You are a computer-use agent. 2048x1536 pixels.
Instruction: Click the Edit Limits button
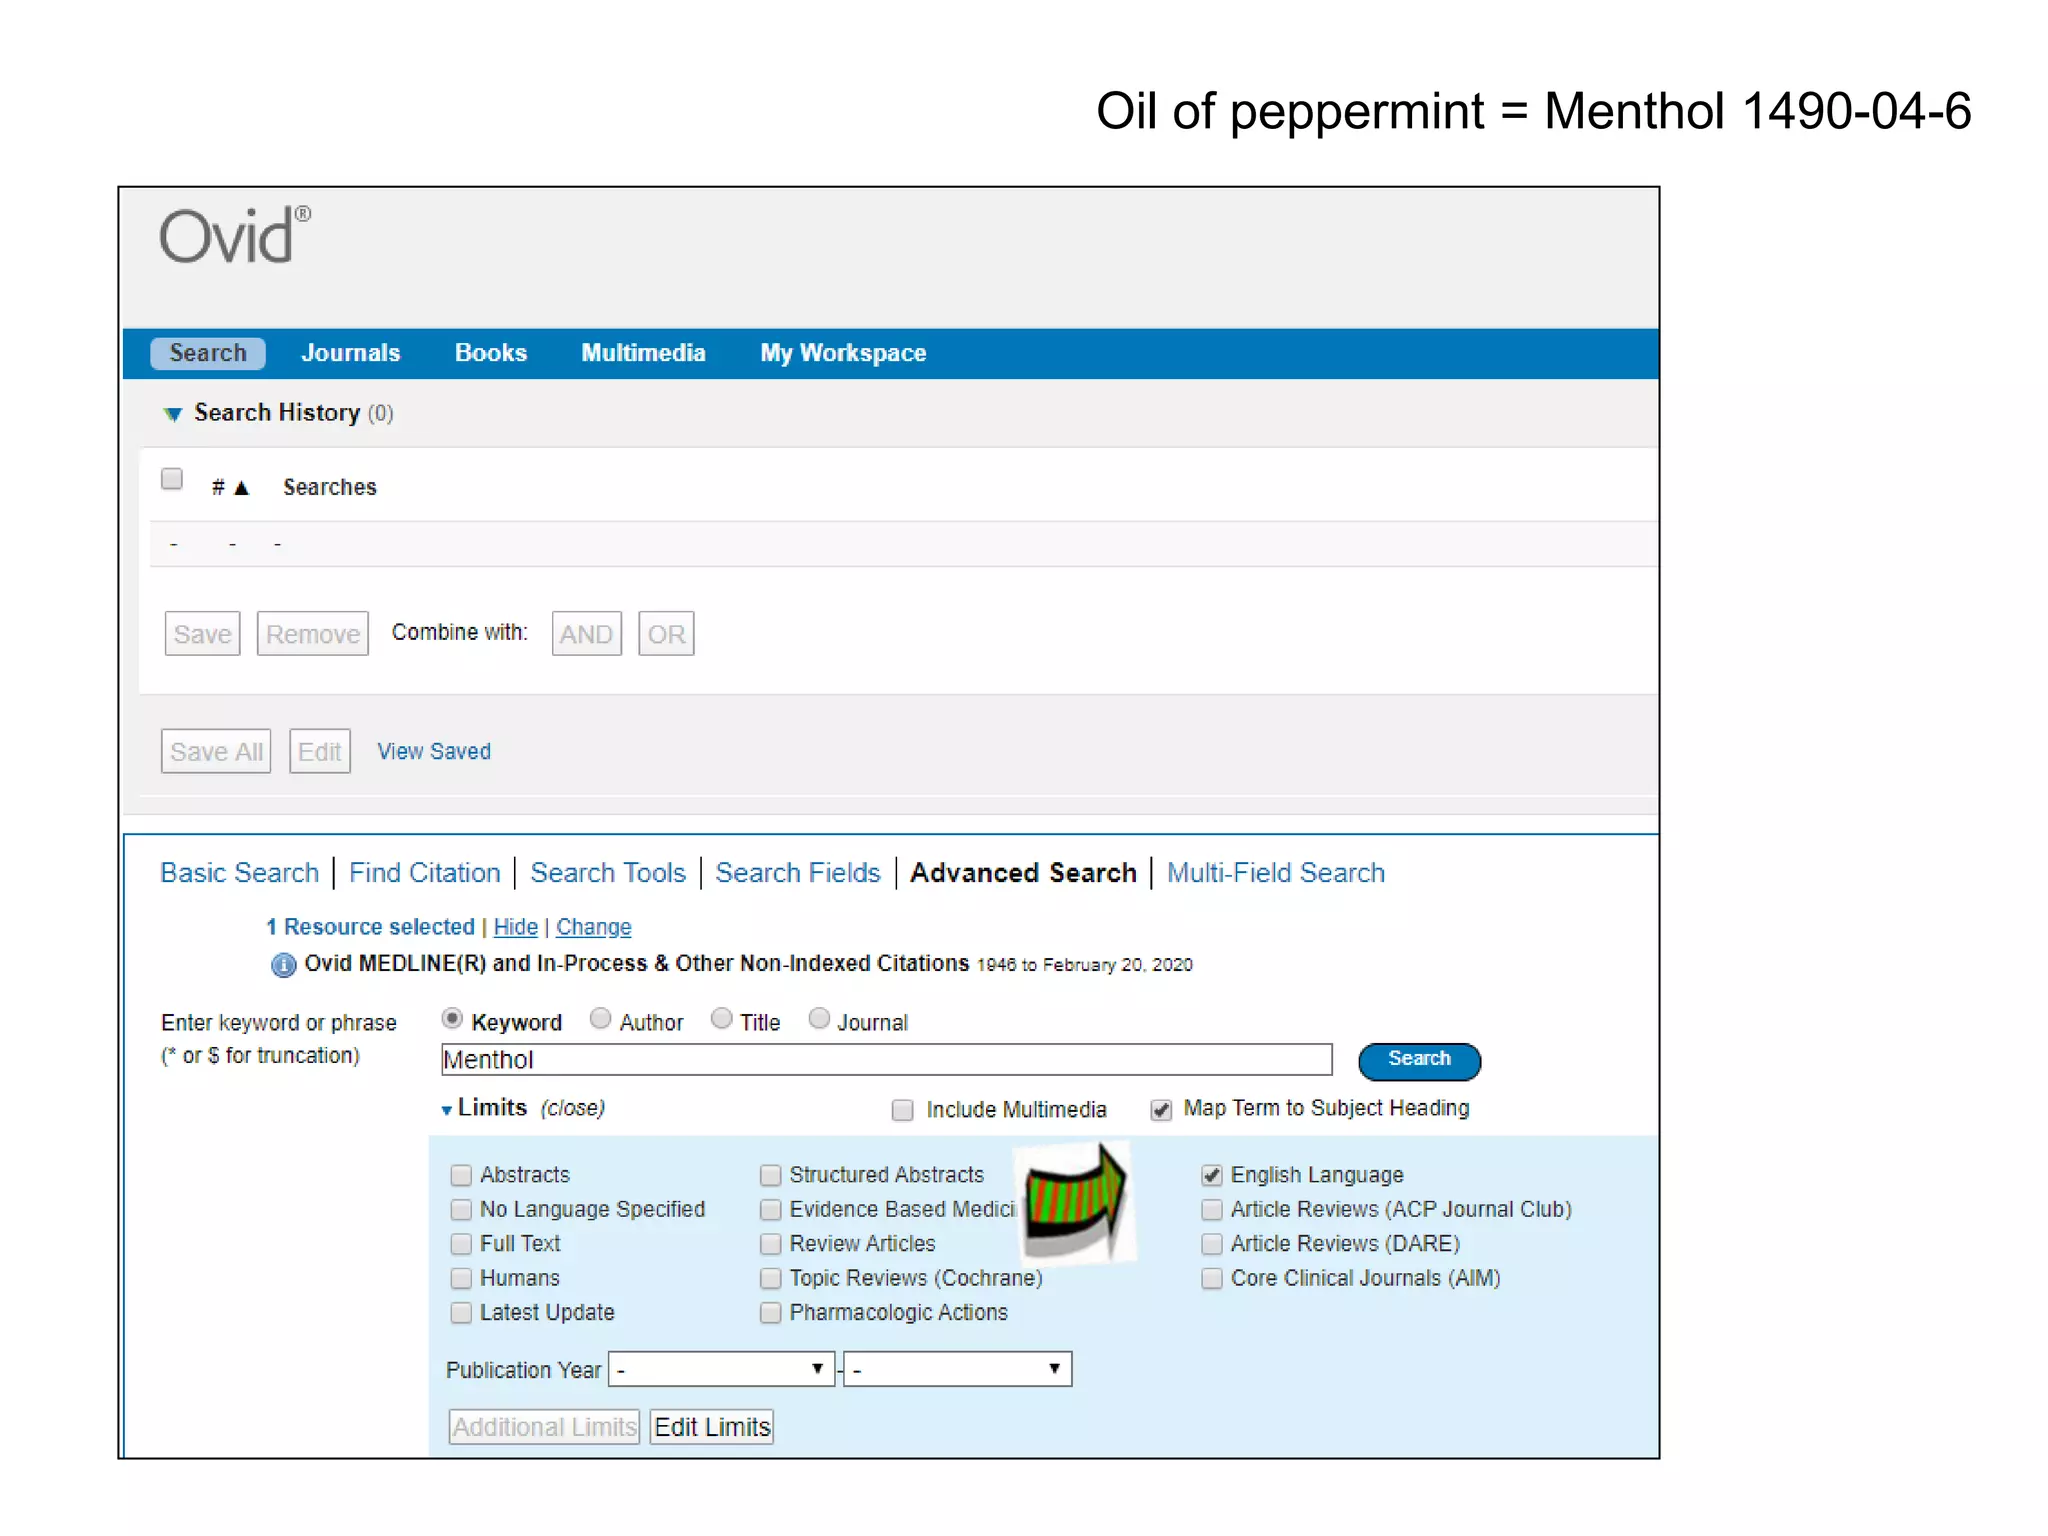712,1427
